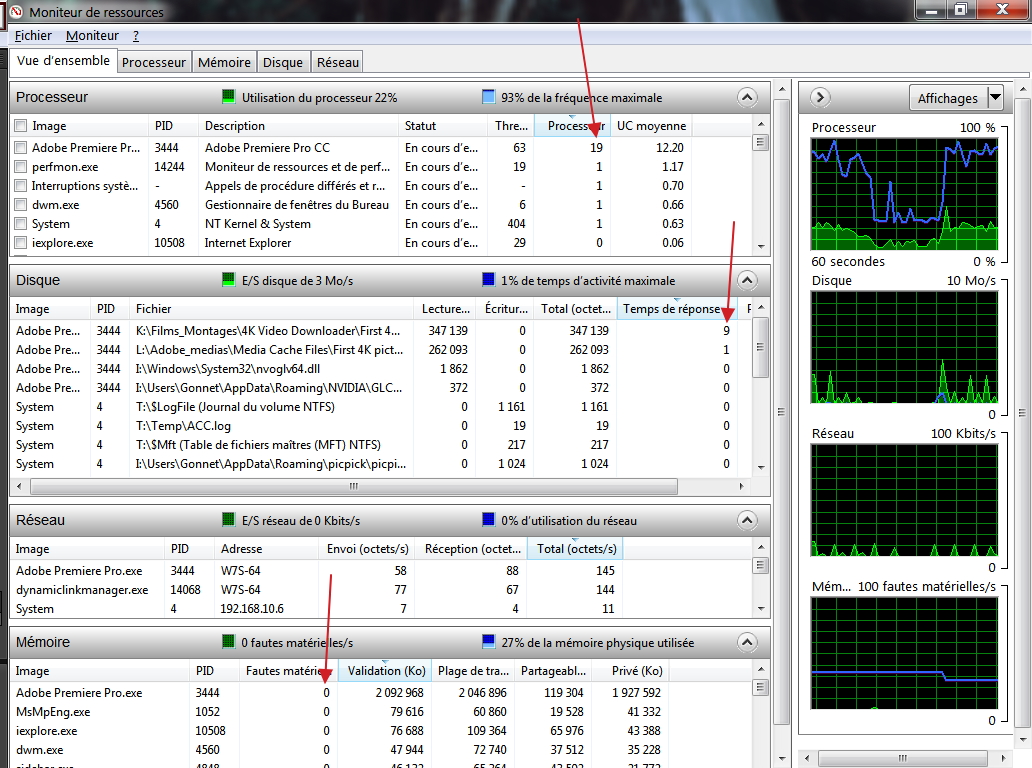
Task: Sort by Processeur column header
Action: (x=572, y=126)
